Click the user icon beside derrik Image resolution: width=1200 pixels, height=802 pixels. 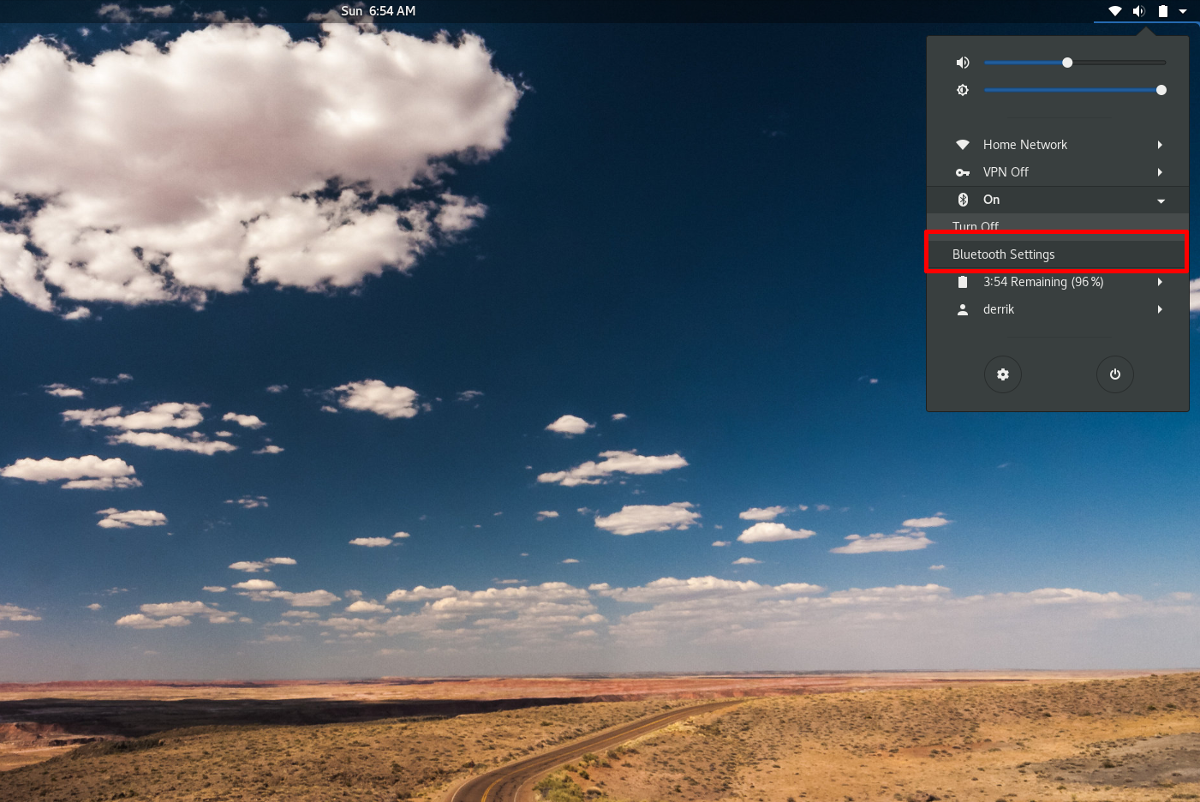(963, 310)
